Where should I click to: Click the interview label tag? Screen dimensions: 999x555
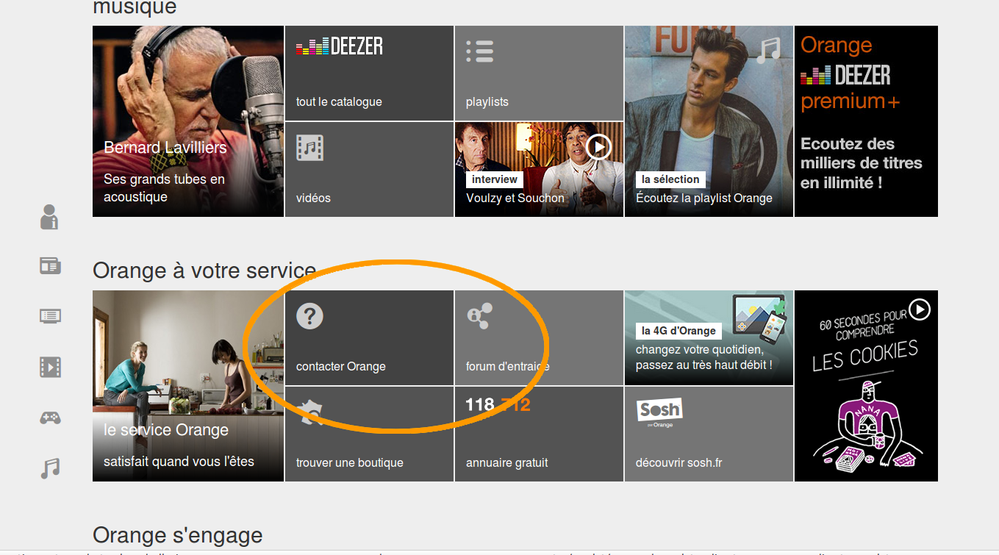(494, 180)
